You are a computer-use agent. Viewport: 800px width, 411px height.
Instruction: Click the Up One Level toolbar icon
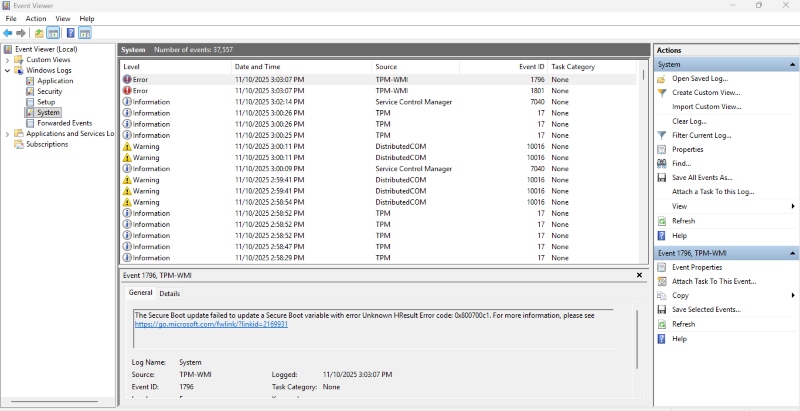click(39, 32)
